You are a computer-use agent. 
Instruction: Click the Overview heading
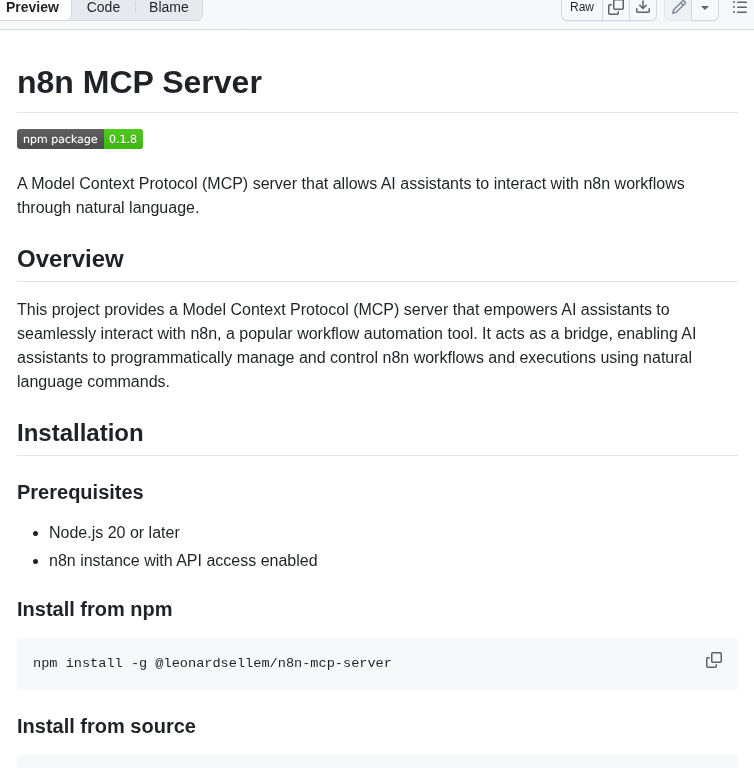click(70, 259)
